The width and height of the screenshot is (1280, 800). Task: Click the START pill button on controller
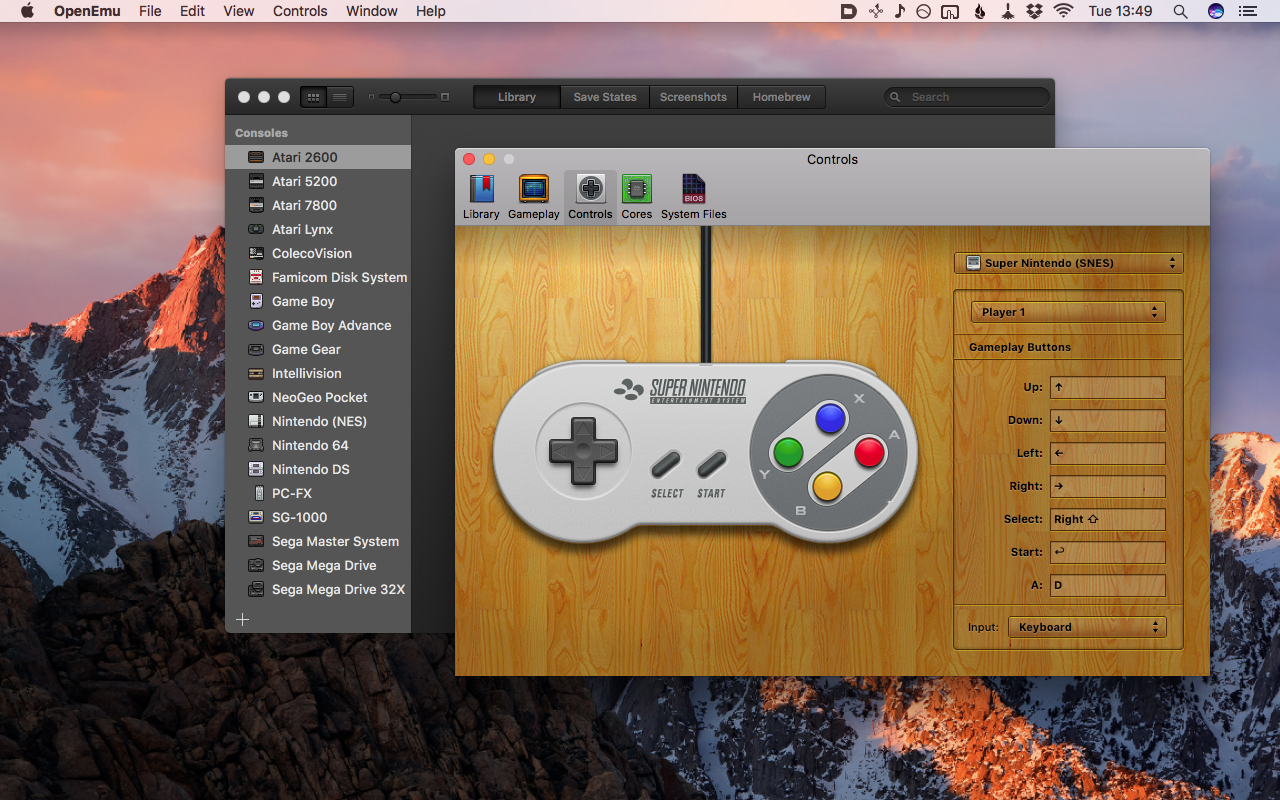[x=711, y=465]
